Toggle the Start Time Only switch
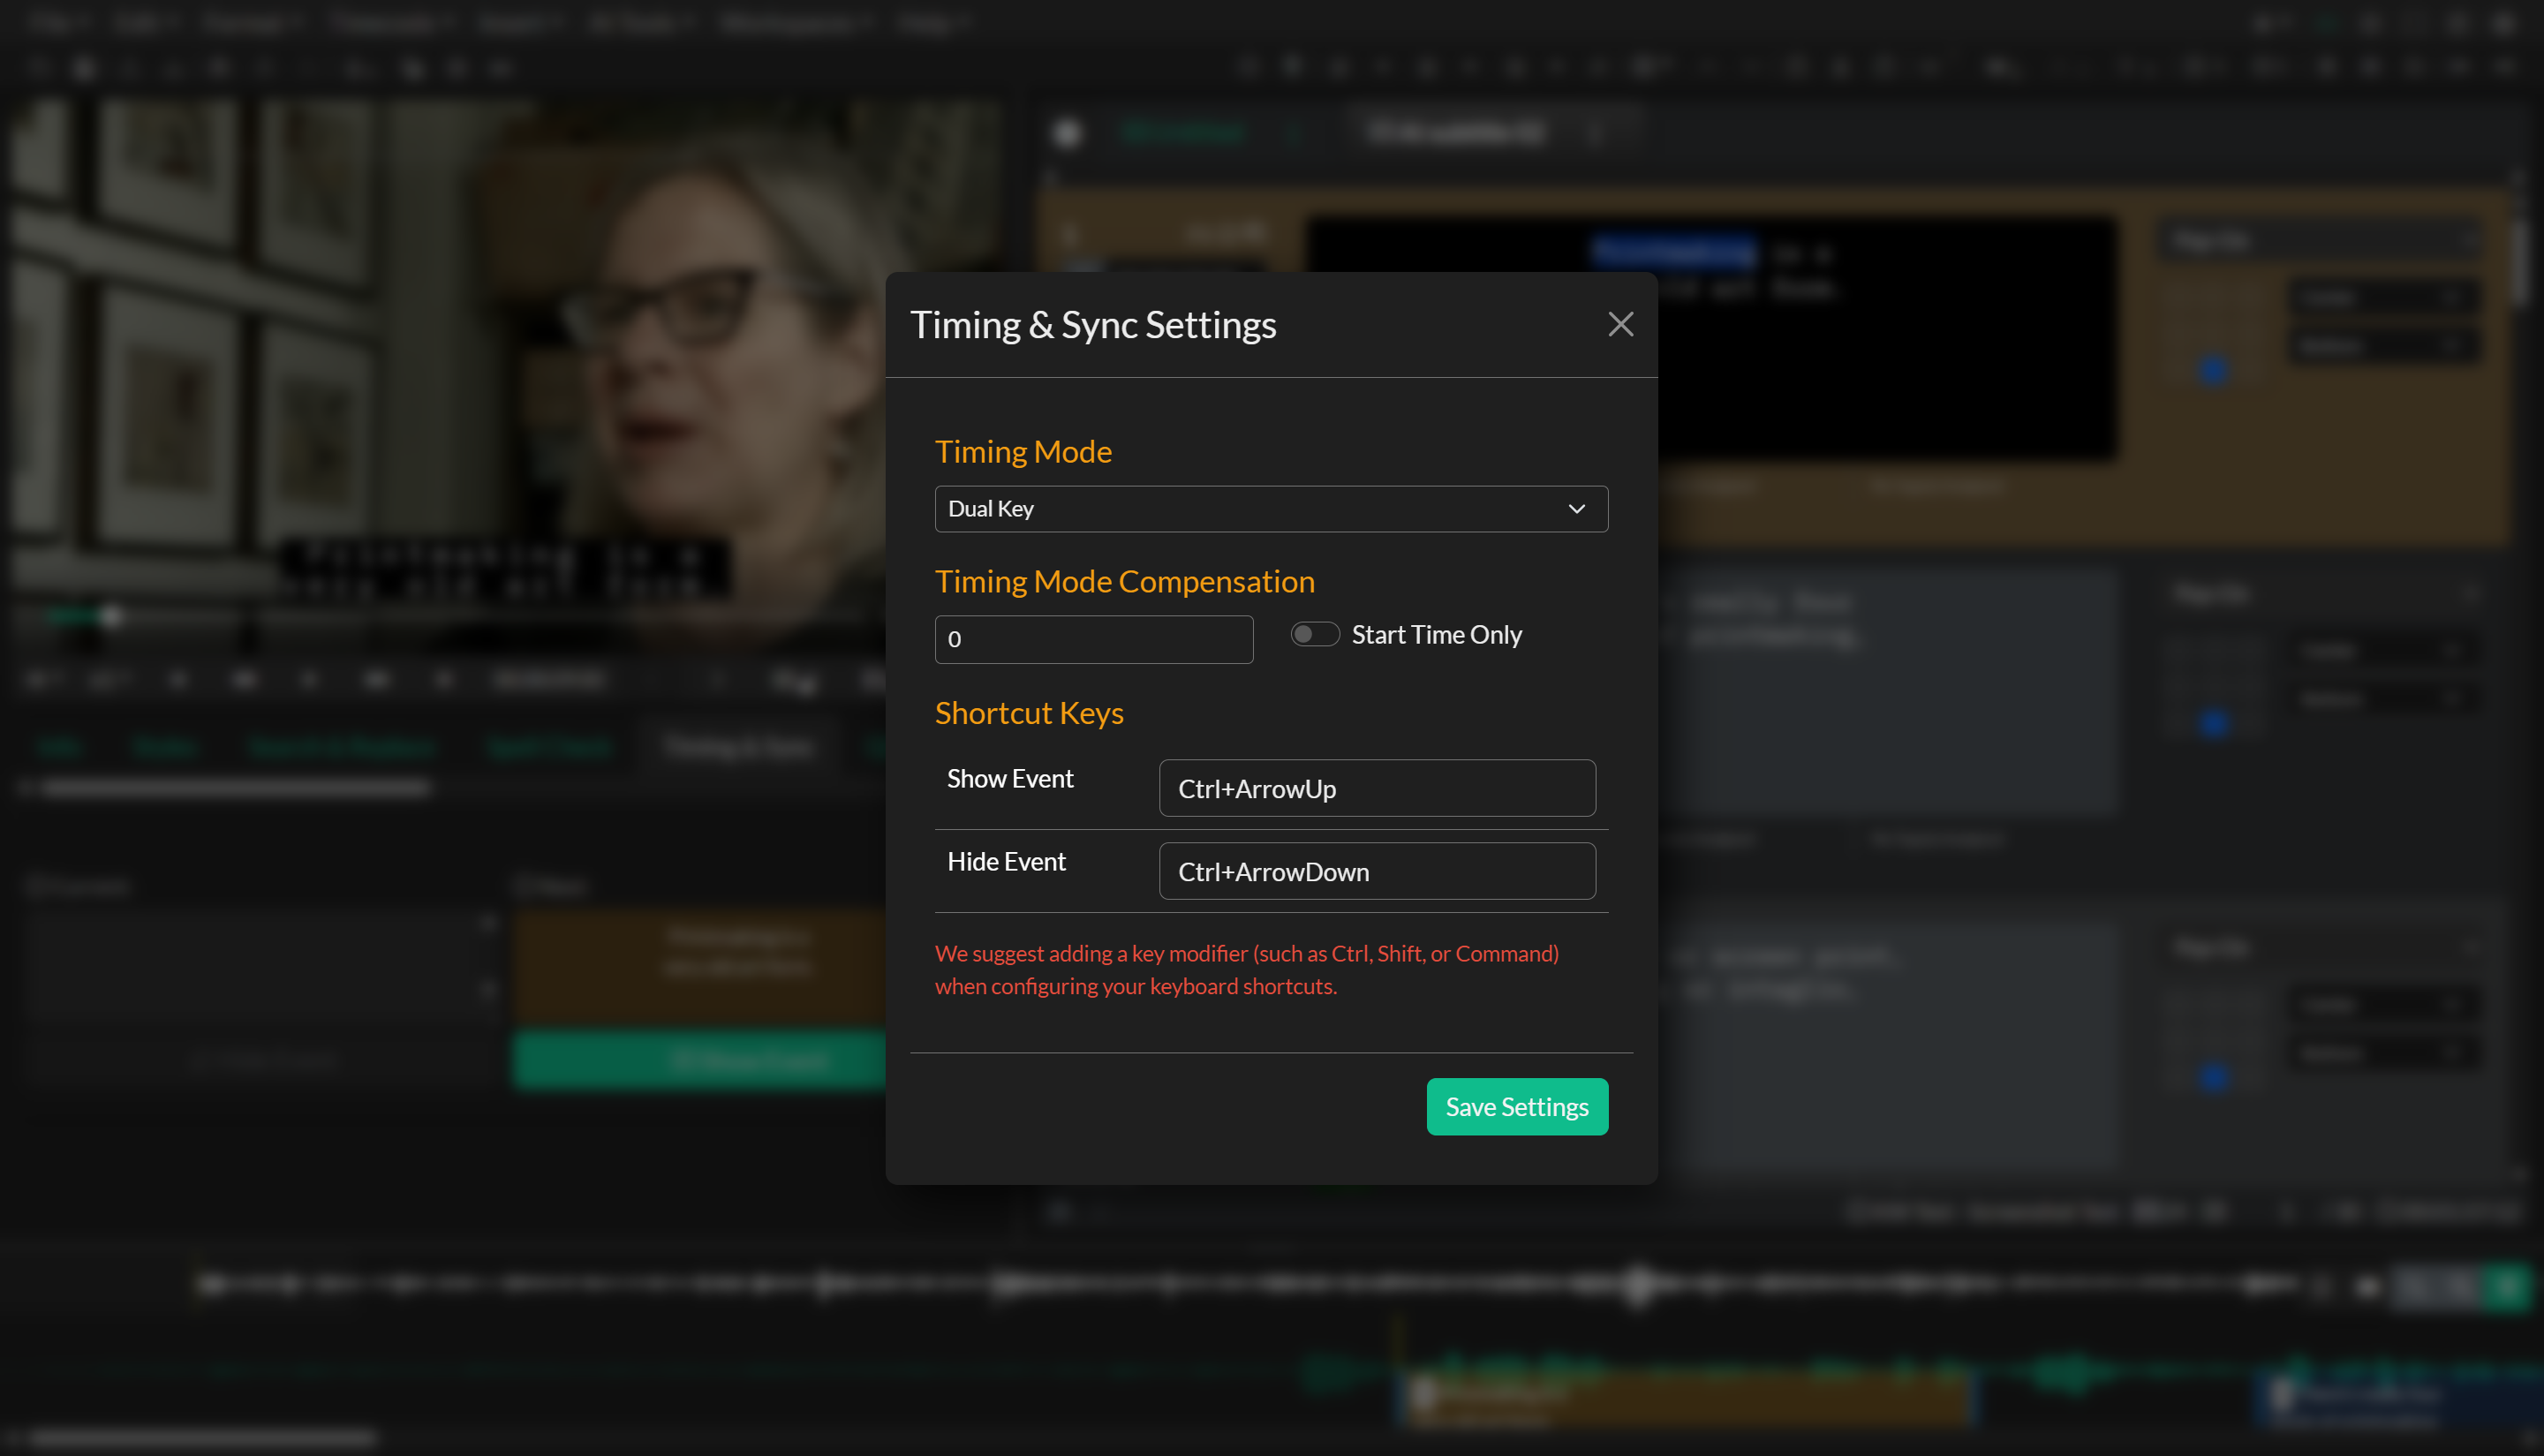The image size is (2544, 1456). click(1315, 634)
